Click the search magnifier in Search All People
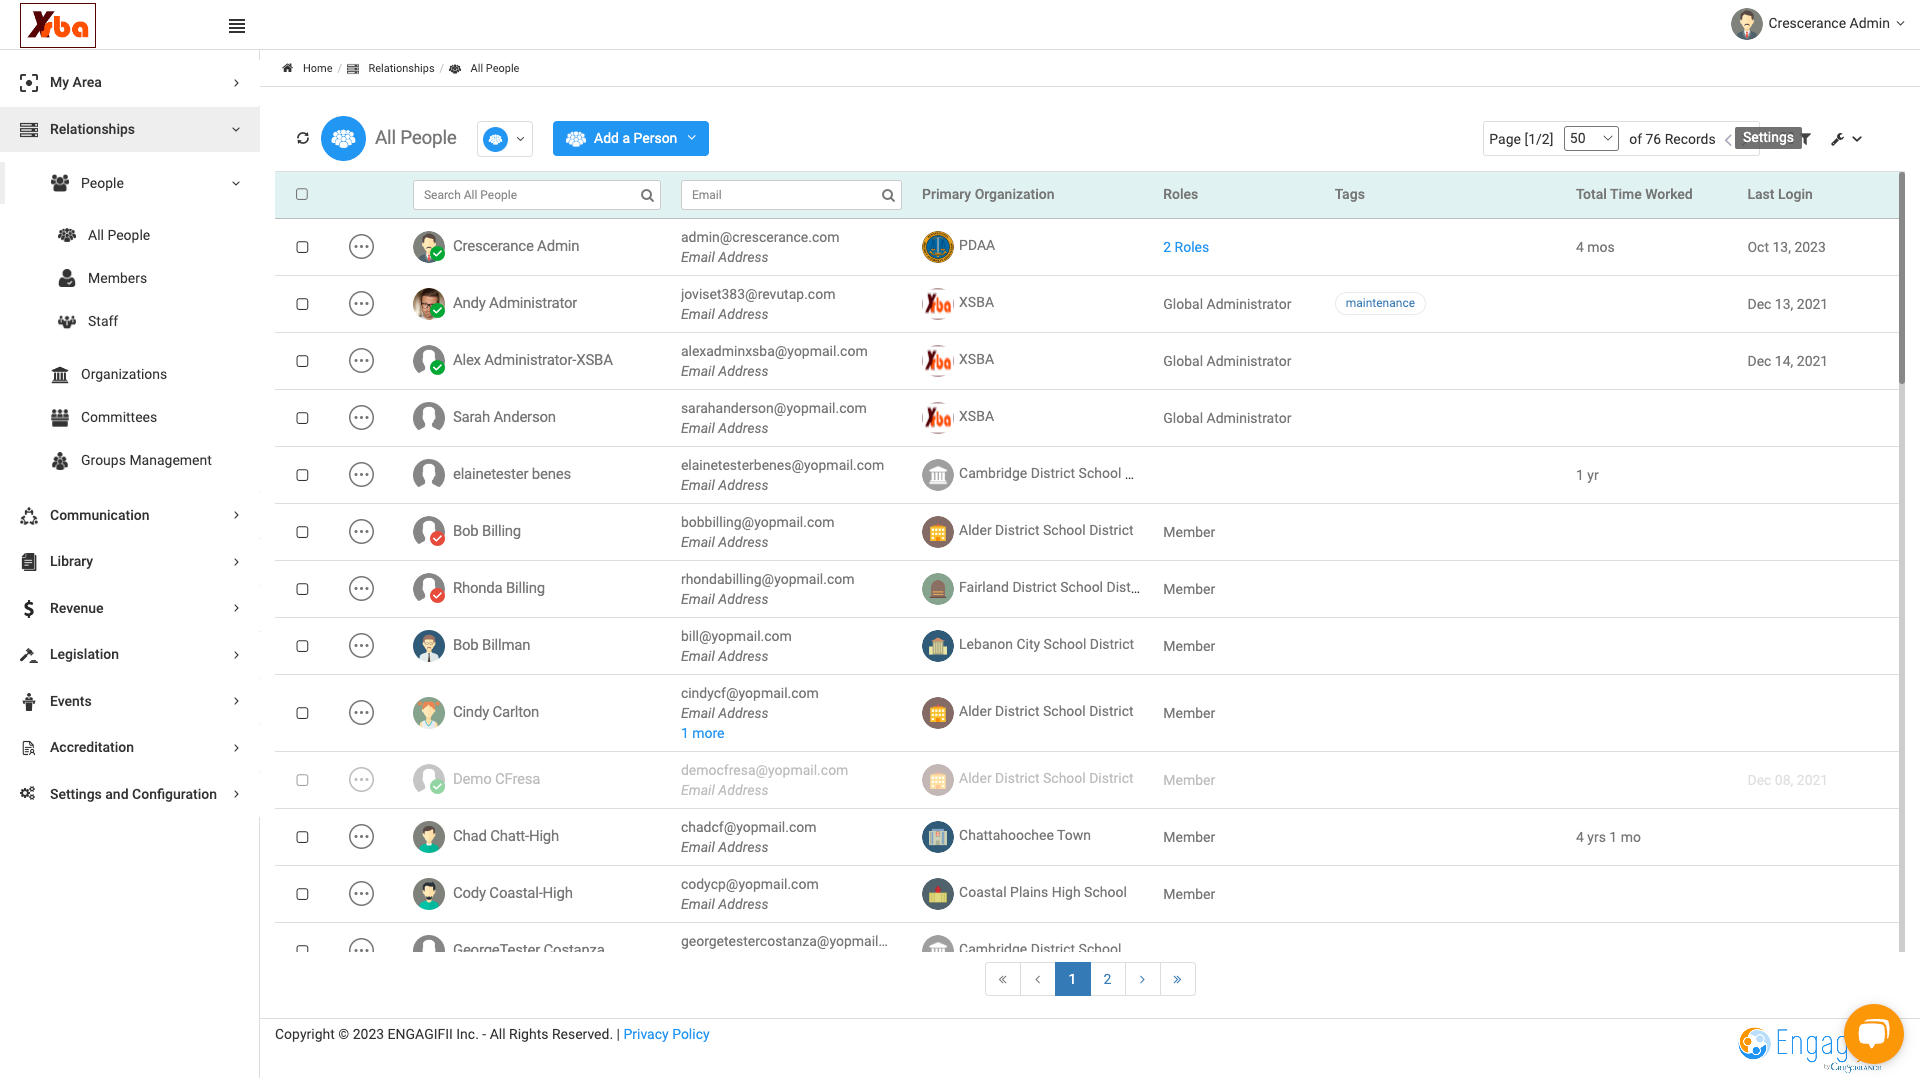The width and height of the screenshot is (1920, 1080). 647,195
